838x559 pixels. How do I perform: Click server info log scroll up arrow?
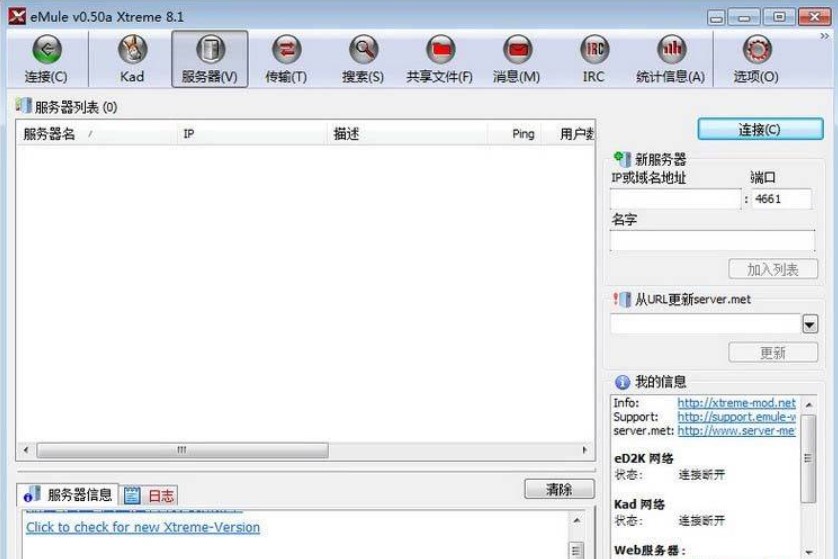[x=577, y=520]
